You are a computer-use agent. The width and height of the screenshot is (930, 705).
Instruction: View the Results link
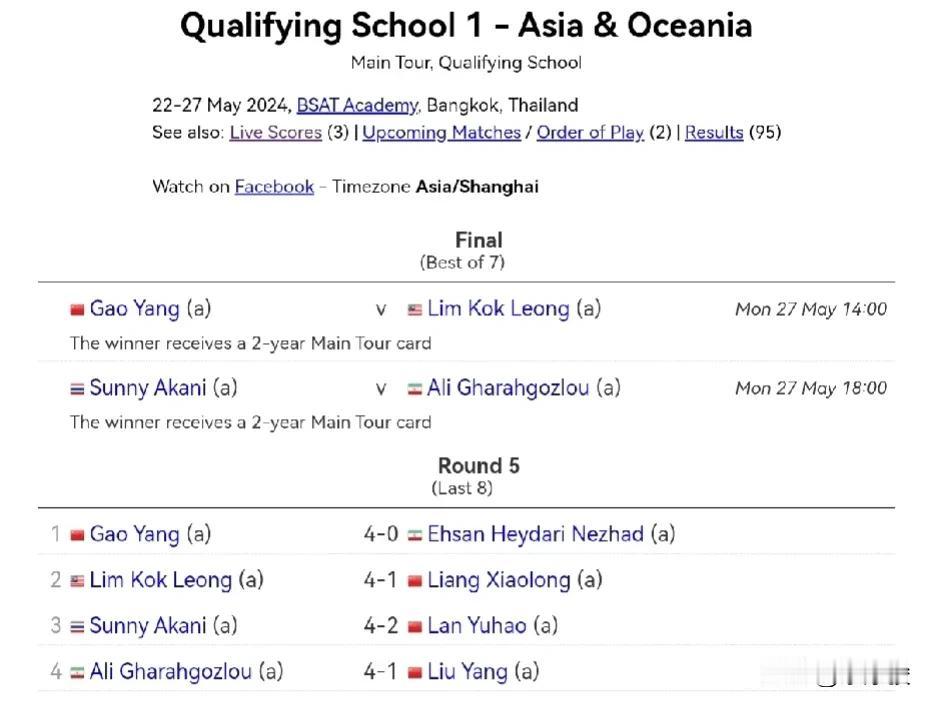[x=714, y=132]
